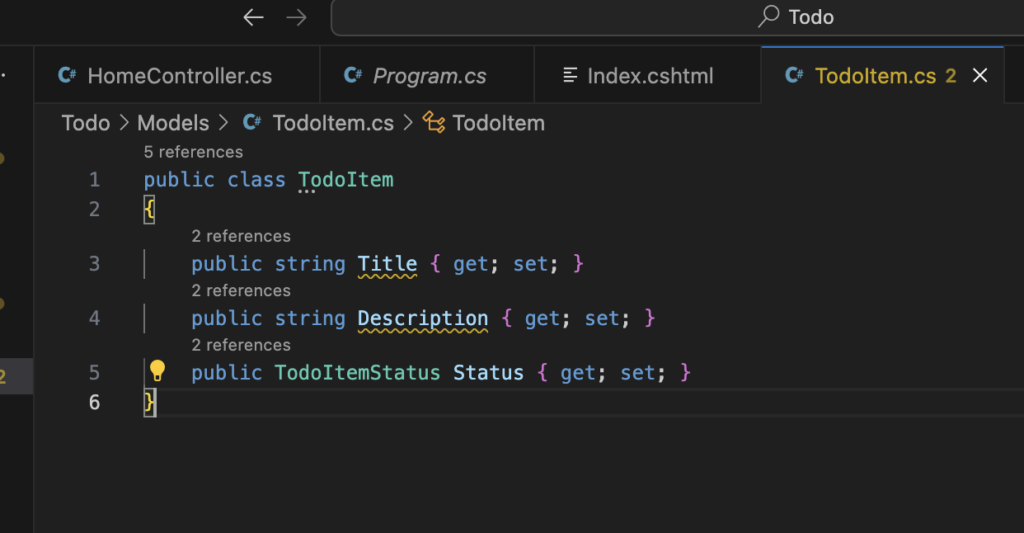Image resolution: width=1024 pixels, height=533 pixels.
Task: Click the Todo search command bar
Action: point(677,18)
